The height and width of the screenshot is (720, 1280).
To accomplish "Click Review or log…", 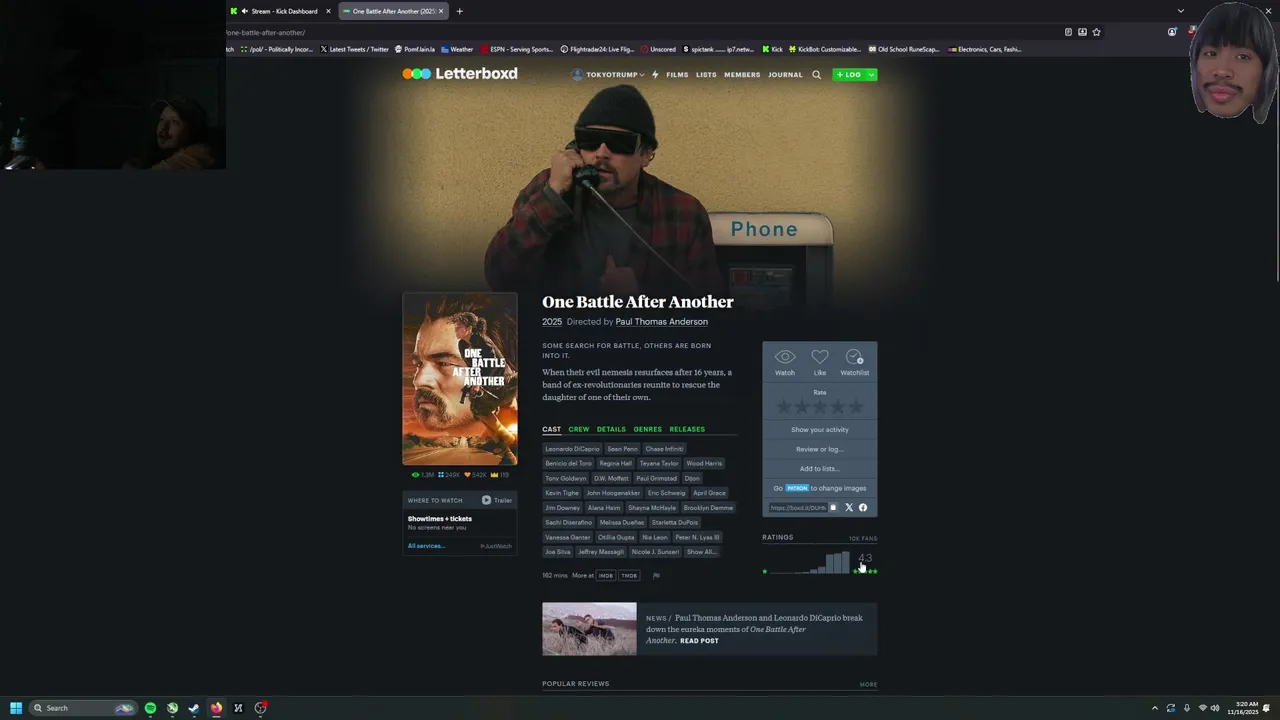I will [820, 449].
